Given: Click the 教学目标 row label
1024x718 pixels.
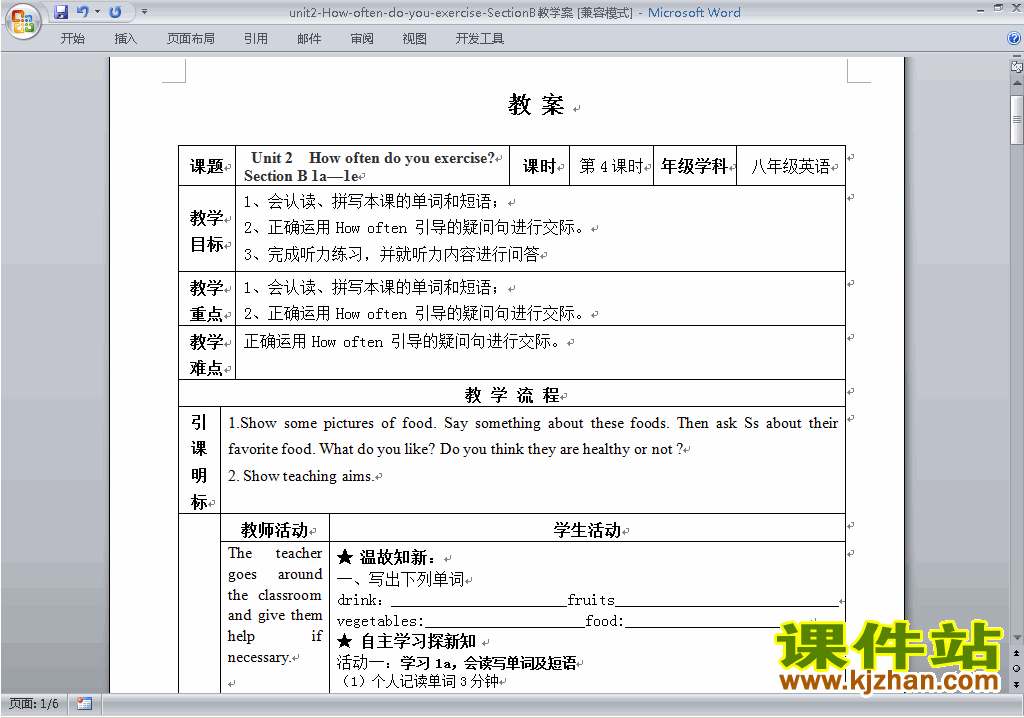Looking at the screenshot, I should [207, 231].
